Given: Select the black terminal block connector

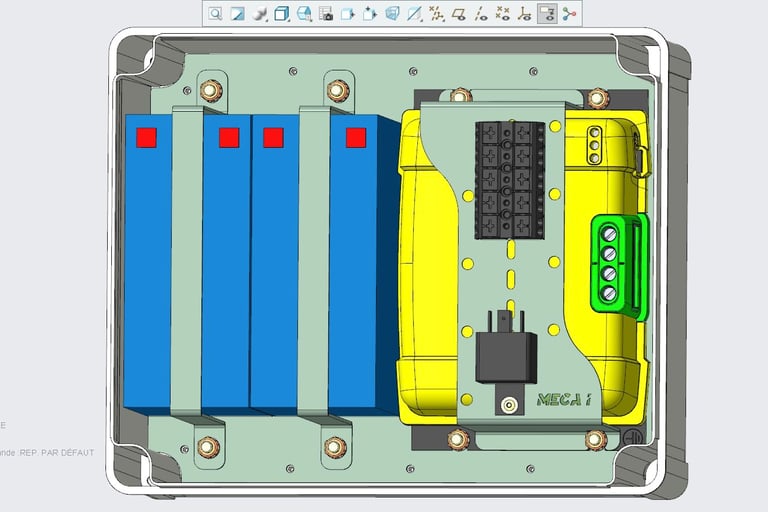Looking at the screenshot, I should [510, 180].
